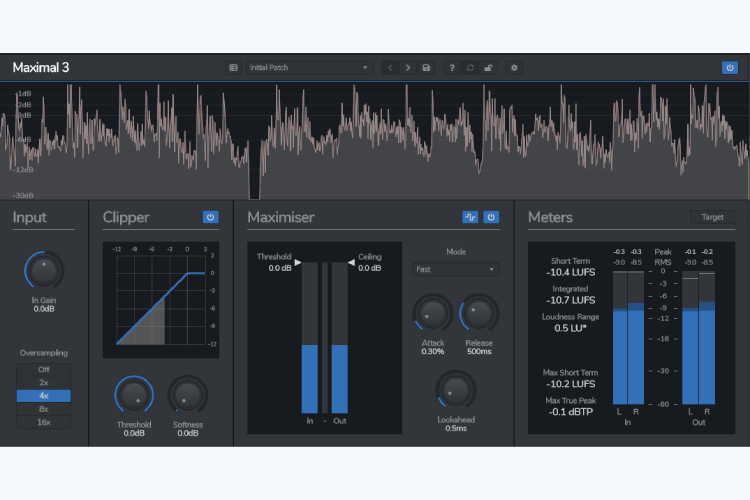Go to previous preset arrow
This screenshot has width=750, height=500.
(390, 68)
